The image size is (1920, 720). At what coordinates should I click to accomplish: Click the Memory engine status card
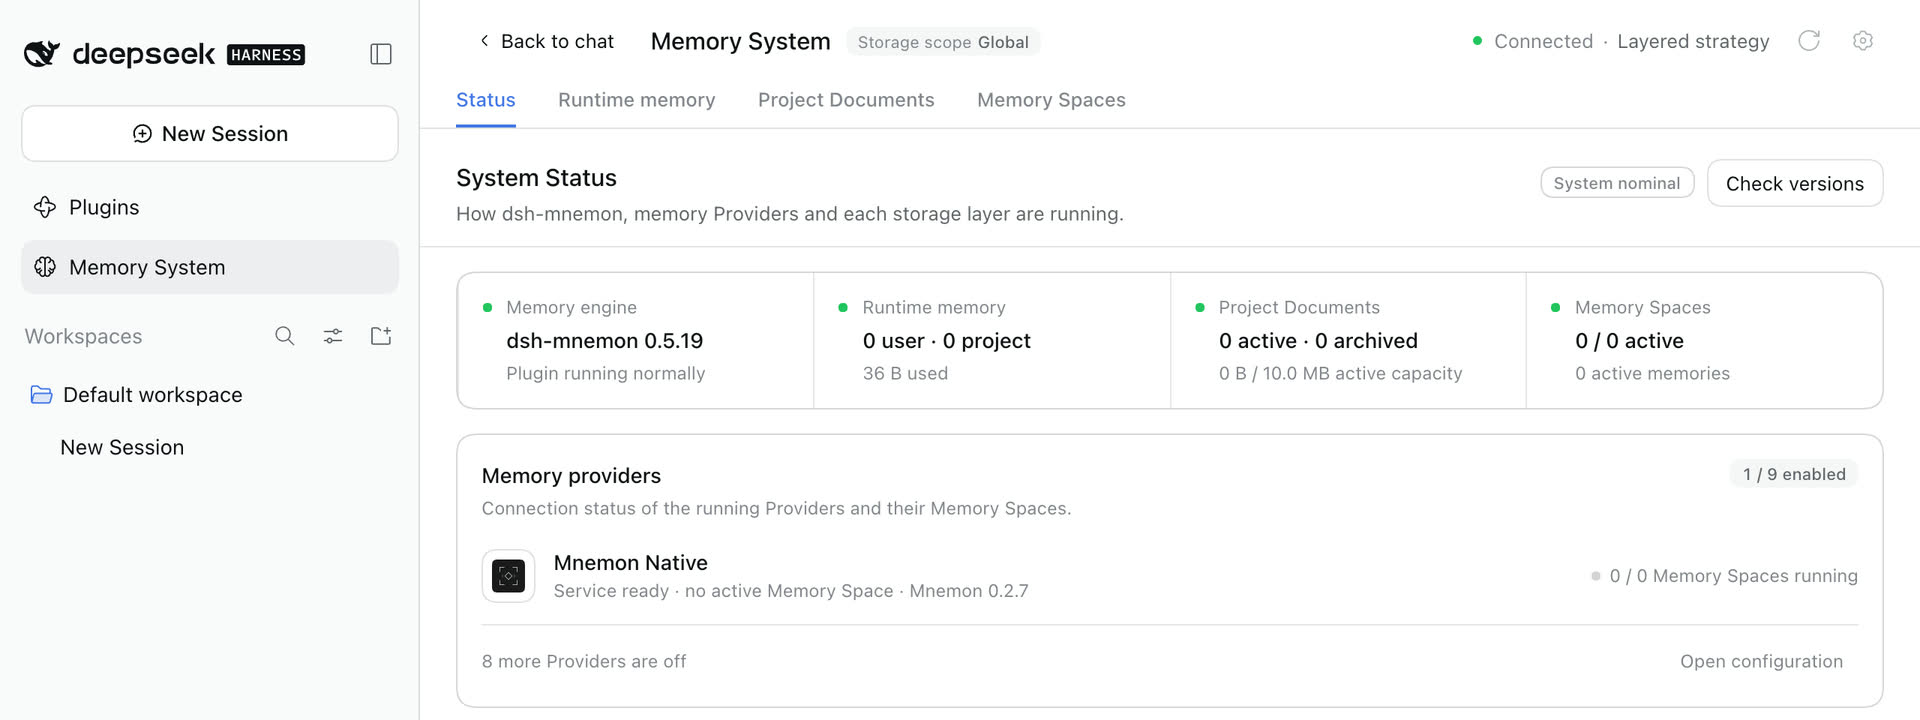[x=636, y=340]
